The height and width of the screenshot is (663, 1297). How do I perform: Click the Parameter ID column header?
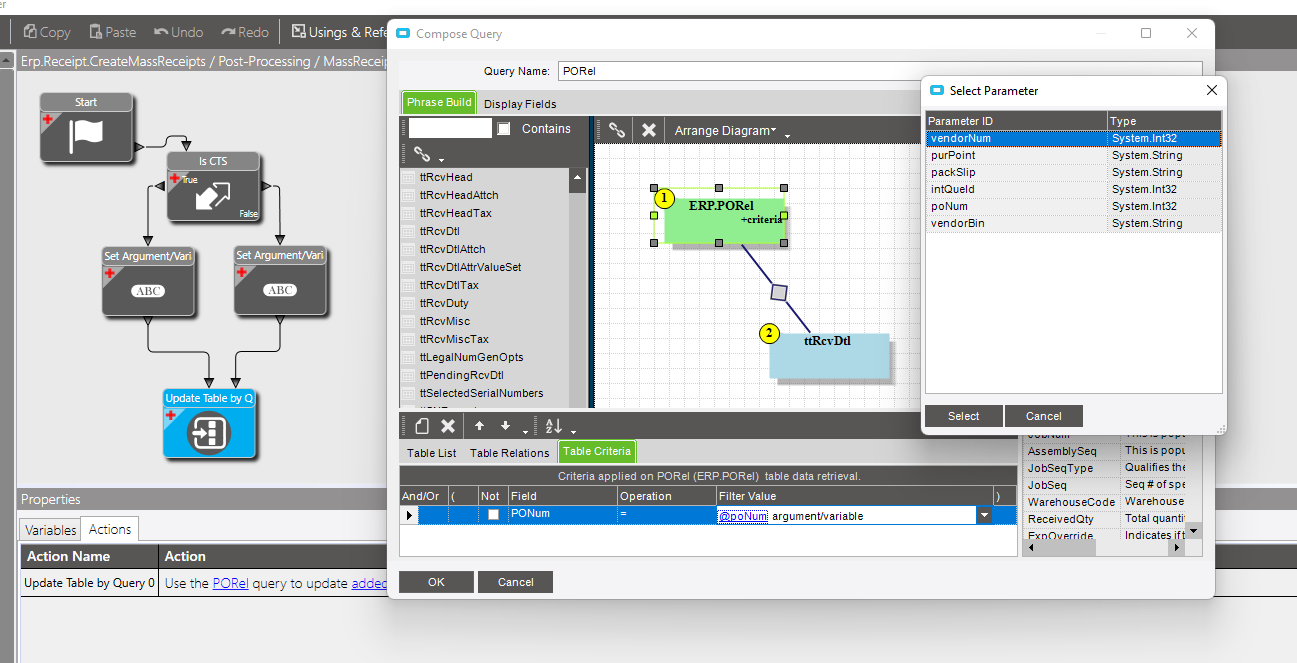click(x=1016, y=121)
